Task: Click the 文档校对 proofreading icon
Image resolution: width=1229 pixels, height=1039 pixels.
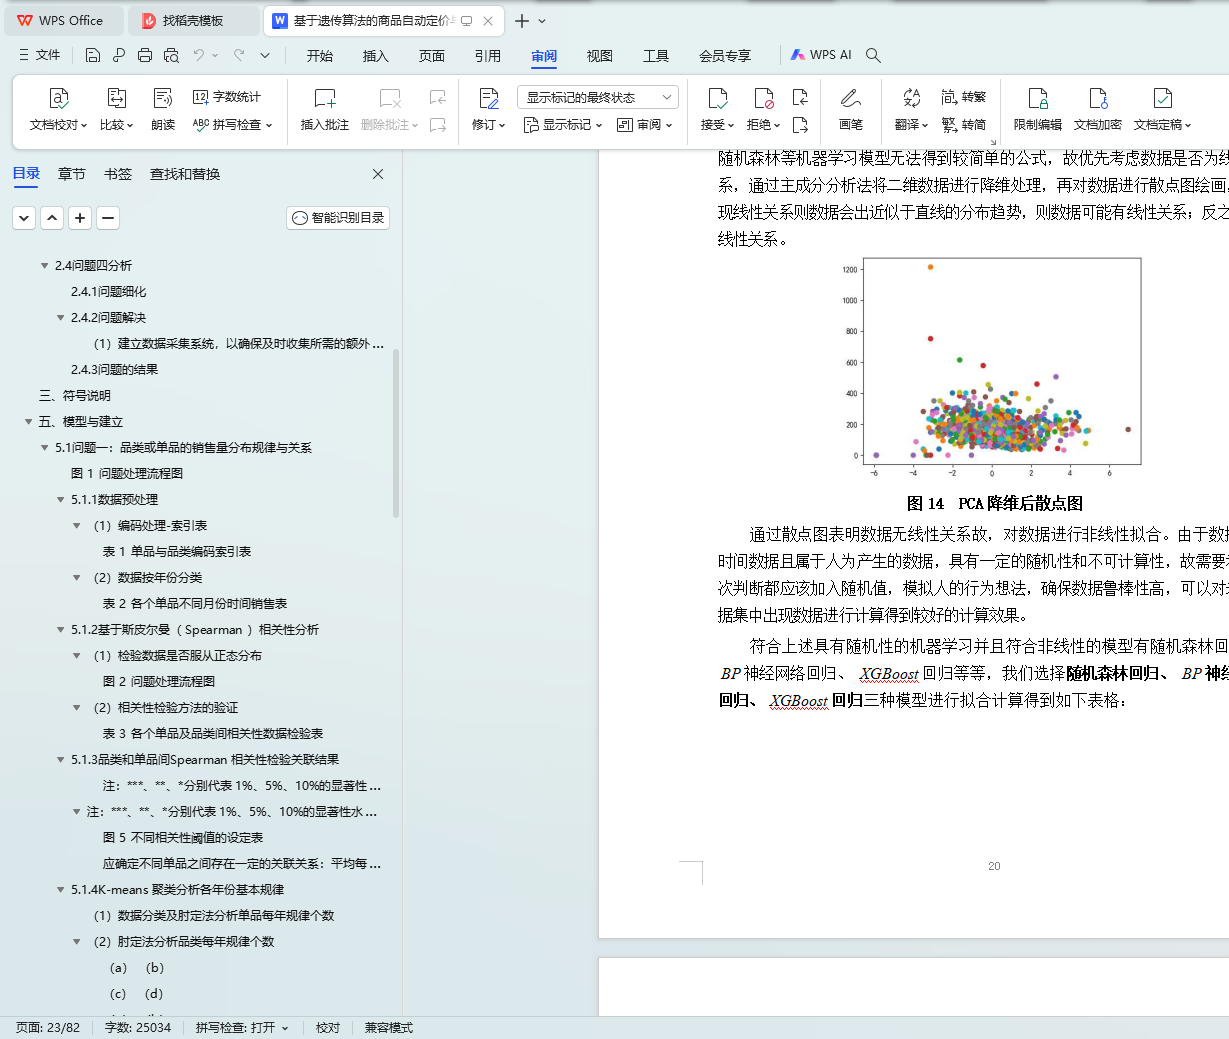Action: tap(59, 98)
